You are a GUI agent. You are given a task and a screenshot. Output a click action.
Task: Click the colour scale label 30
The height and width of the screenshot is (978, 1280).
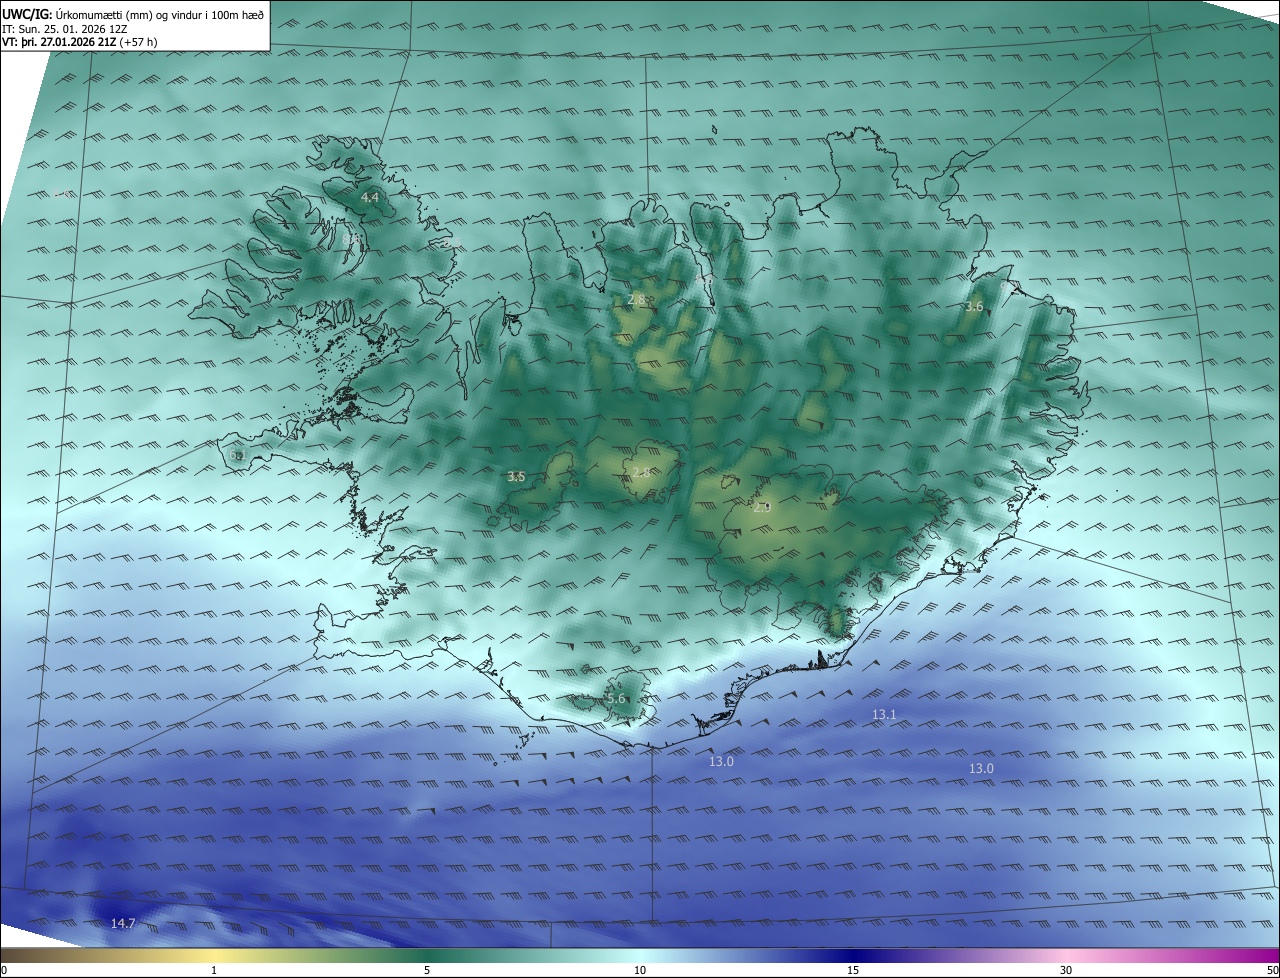pyautogui.click(x=1066, y=970)
